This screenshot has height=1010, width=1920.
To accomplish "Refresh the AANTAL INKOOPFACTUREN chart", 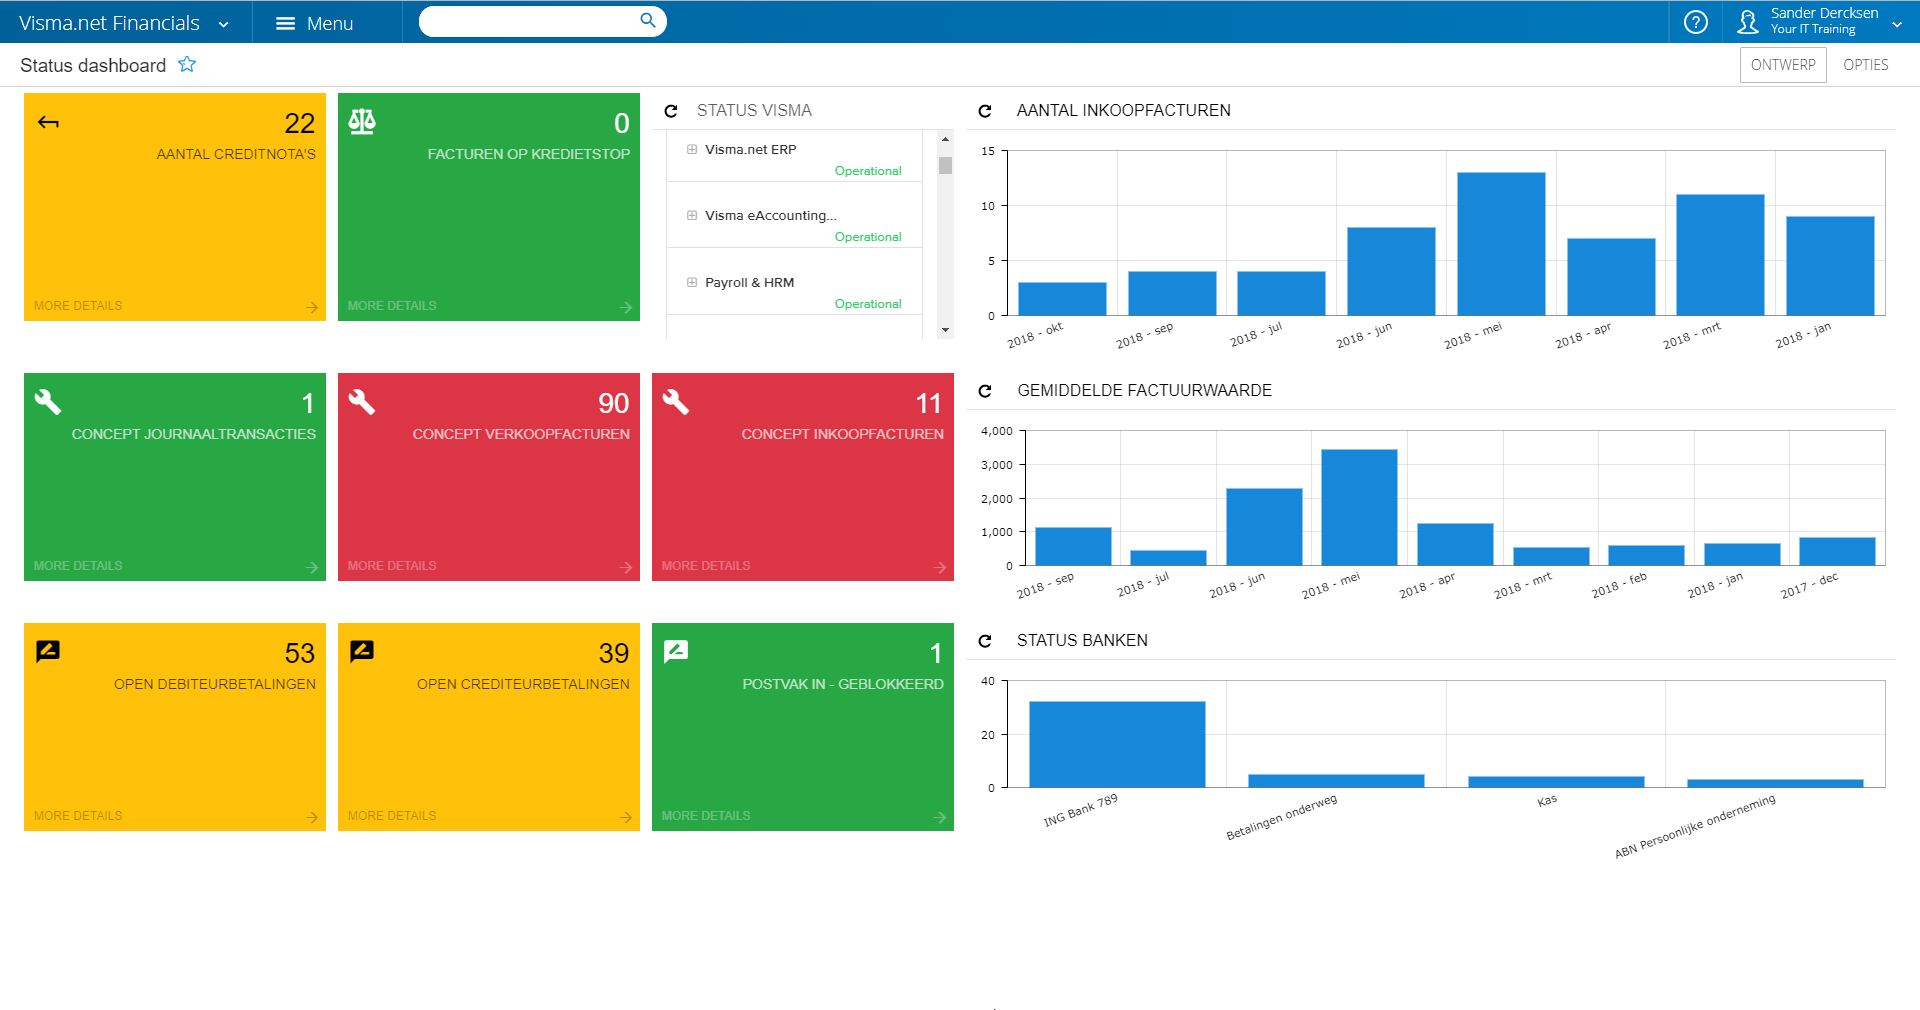I will pos(987,110).
